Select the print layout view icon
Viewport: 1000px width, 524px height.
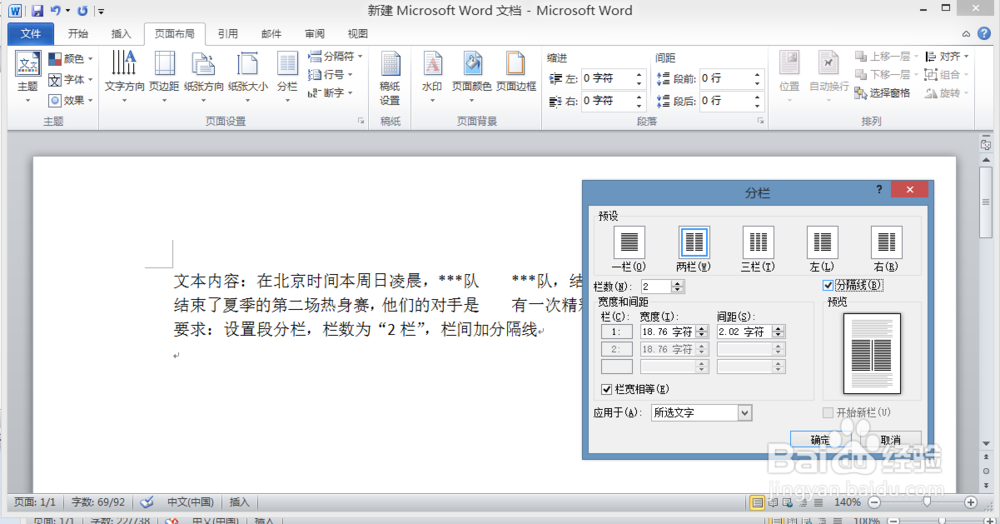pos(757,503)
